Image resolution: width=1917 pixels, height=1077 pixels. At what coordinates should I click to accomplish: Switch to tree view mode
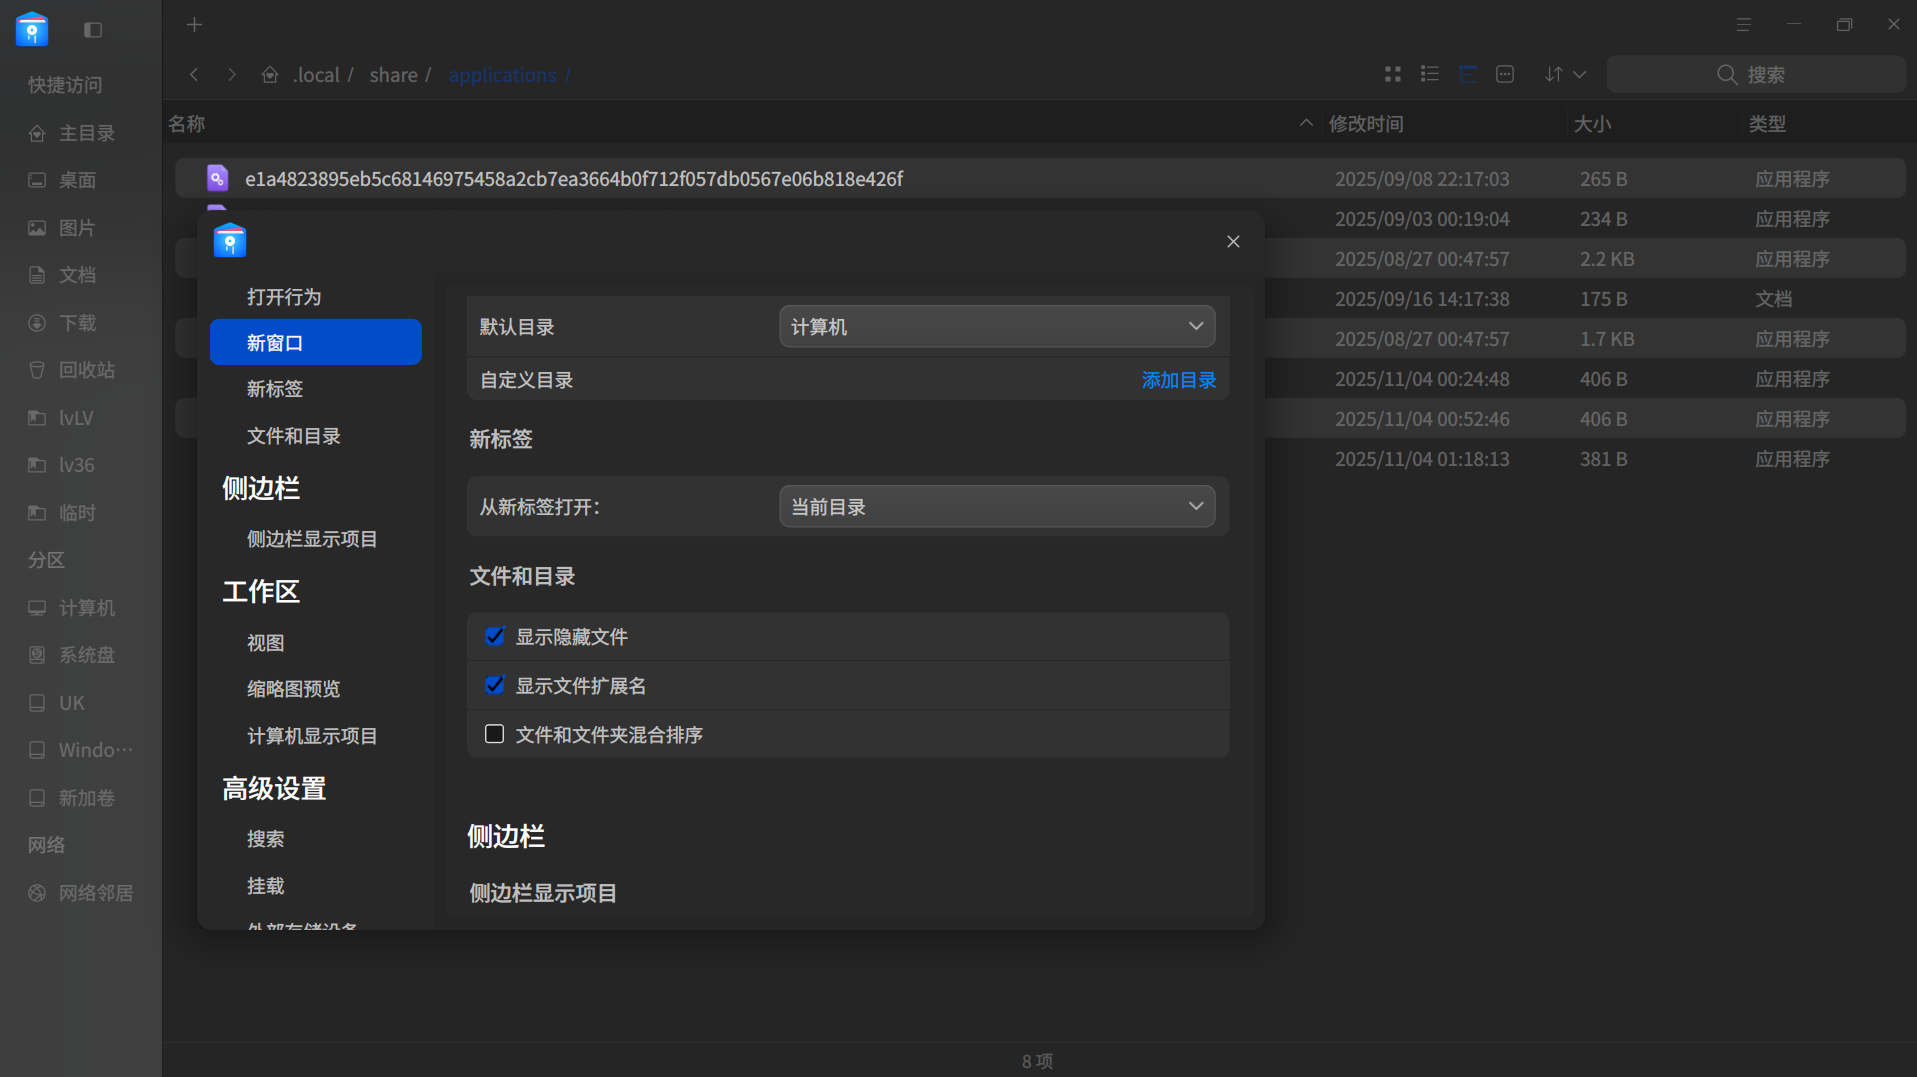pos(1468,74)
